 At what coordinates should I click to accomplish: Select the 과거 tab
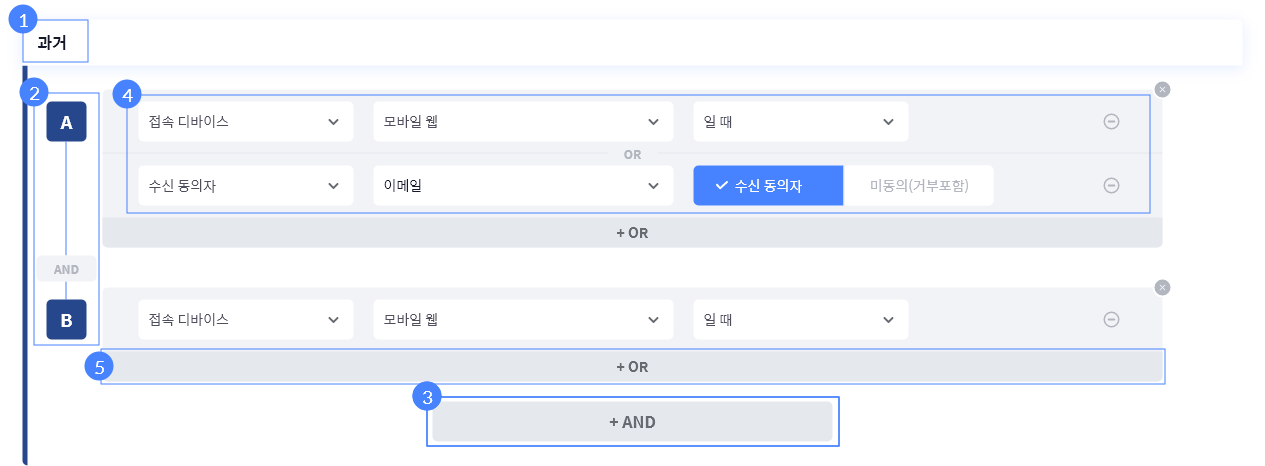point(52,42)
